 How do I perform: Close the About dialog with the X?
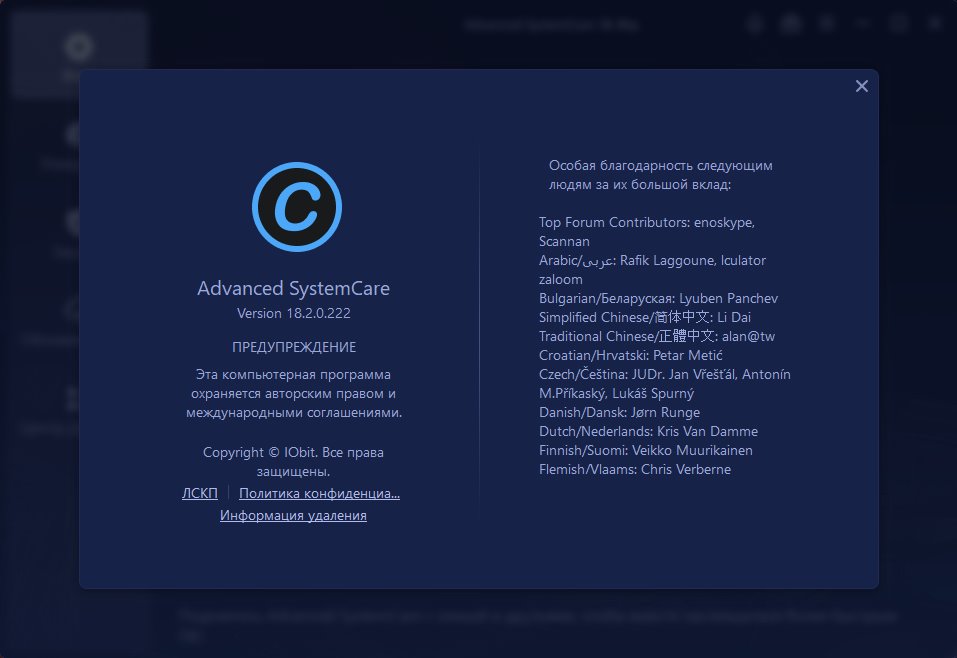tap(861, 86)
